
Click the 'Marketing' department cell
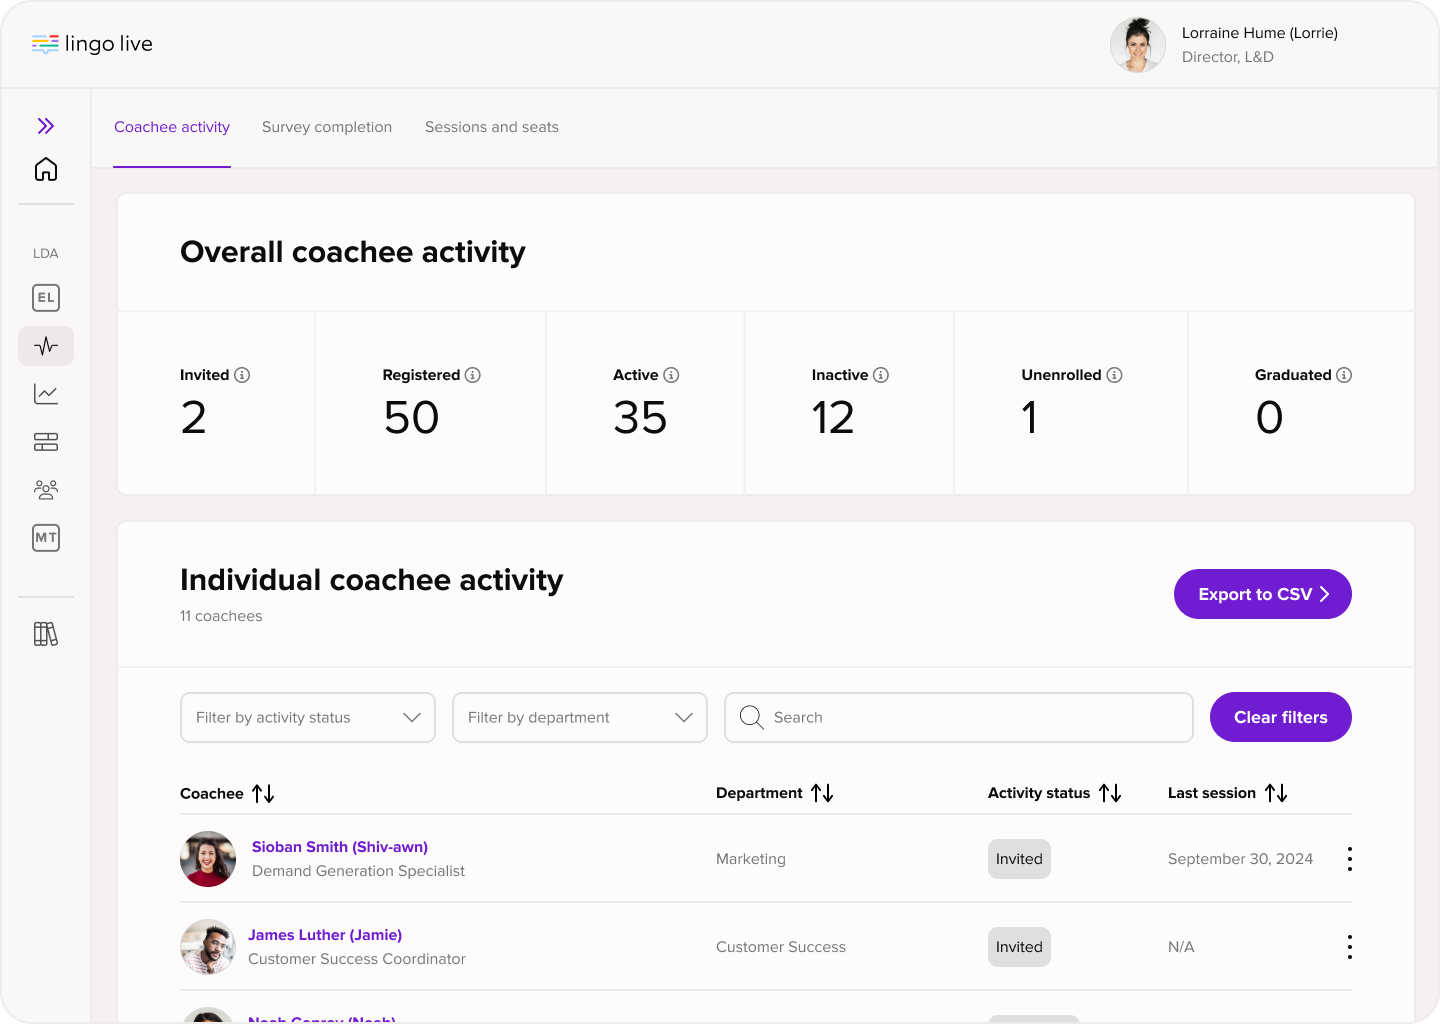(x=751, y=859)
